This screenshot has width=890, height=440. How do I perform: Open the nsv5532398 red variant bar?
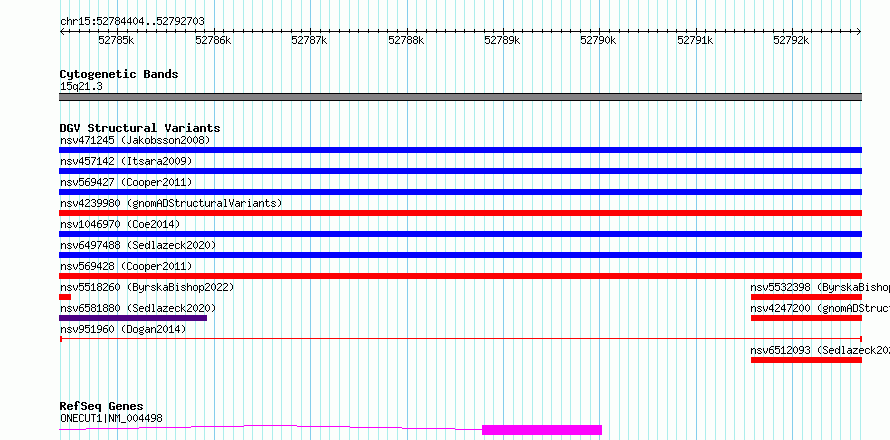[x=807, y=297]
